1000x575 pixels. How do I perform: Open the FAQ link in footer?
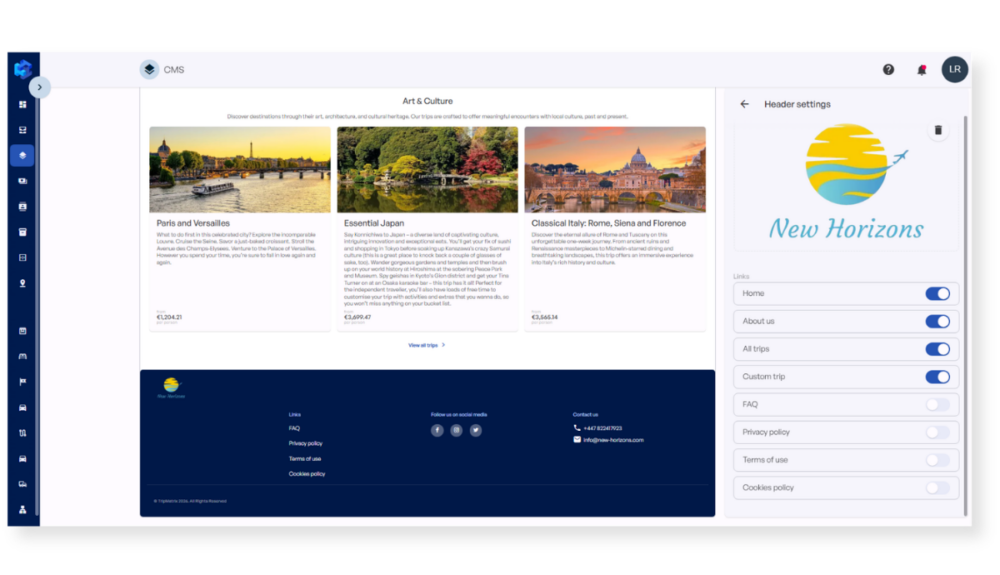tap(294, 428)
